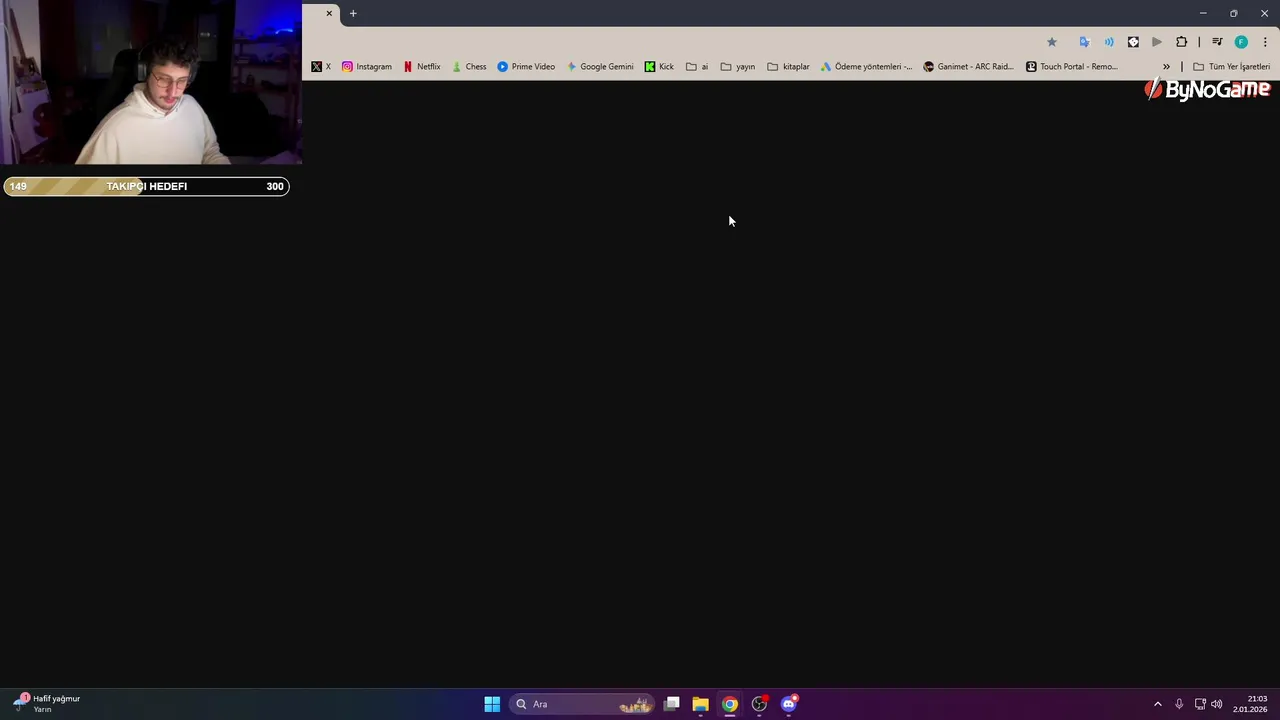The width and height of the screenshot is (1280, 720).
Task: Open a new tab with plus button
Action: coord(353,13)
